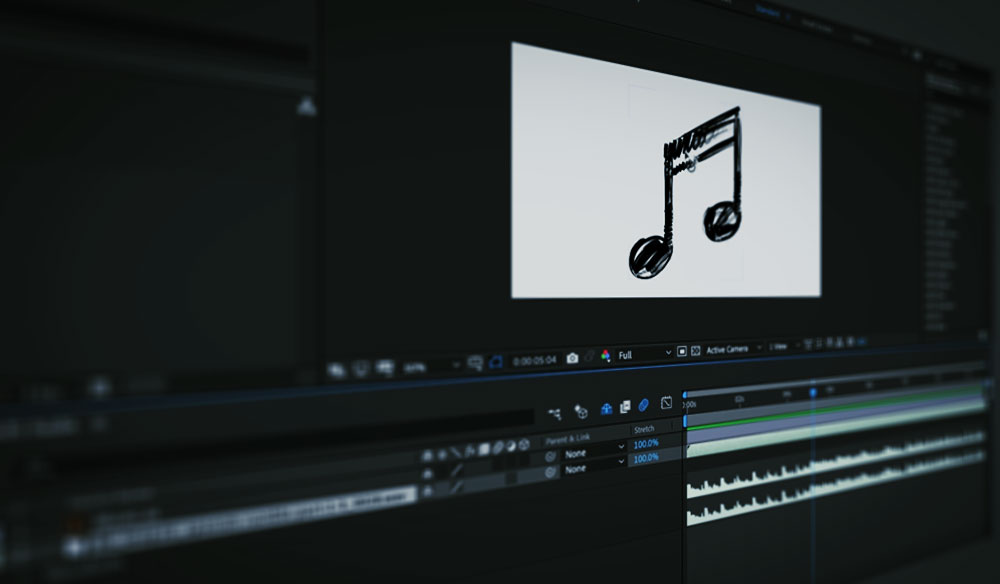Click the playhead marker on the timeline ruler
Image resolution: width=1000 pixels, height=584 pixels.
[x=813, y=392]
